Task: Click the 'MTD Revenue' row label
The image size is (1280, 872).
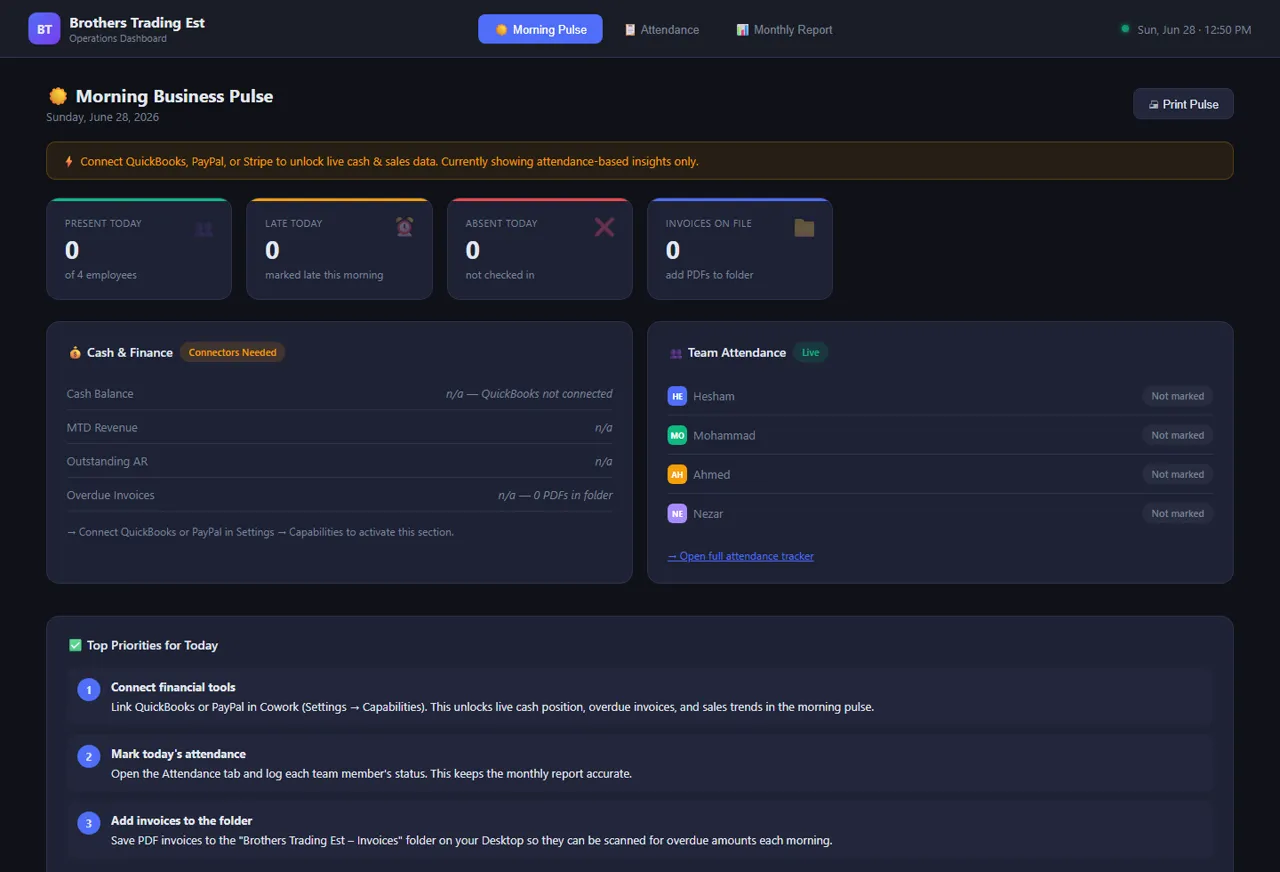Action: (x=102, y=428)
